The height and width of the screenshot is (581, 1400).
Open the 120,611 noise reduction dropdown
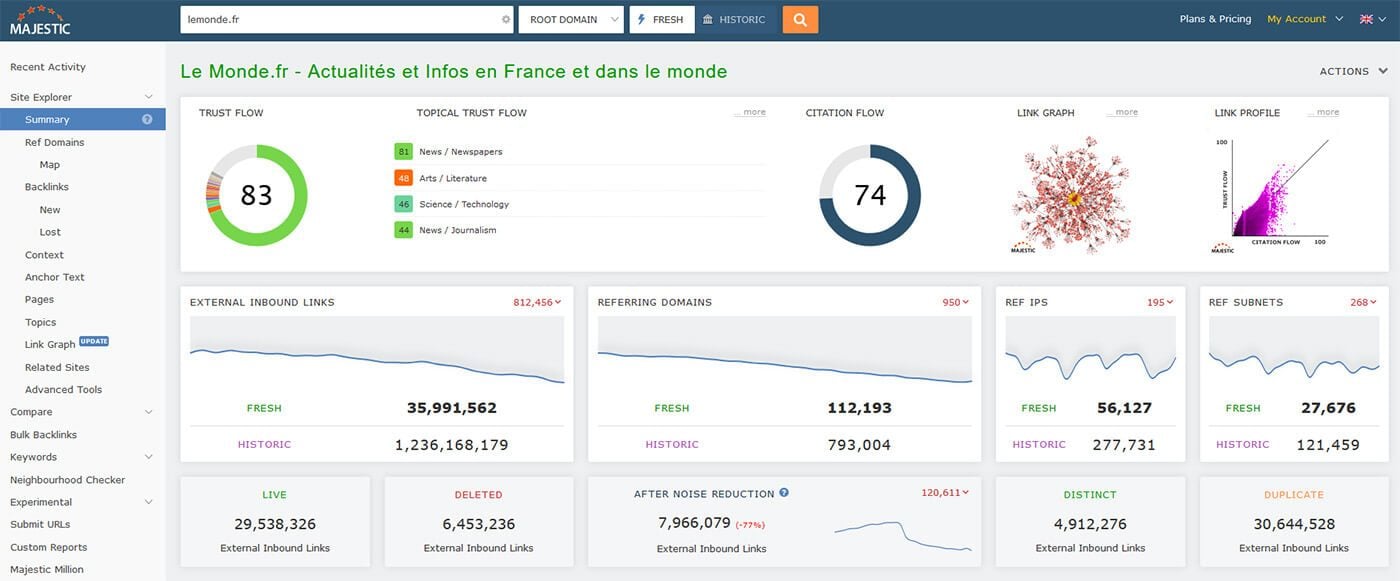pos(945,492)
